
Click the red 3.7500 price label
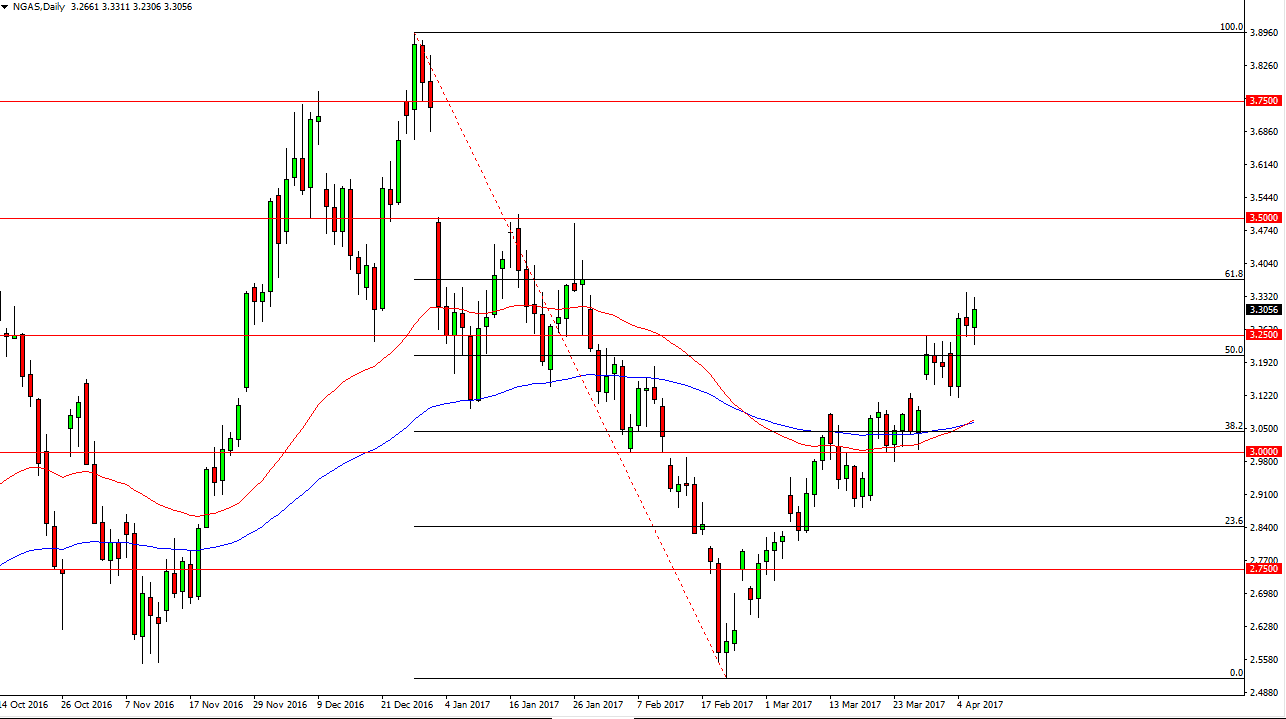pos(1264,101)
